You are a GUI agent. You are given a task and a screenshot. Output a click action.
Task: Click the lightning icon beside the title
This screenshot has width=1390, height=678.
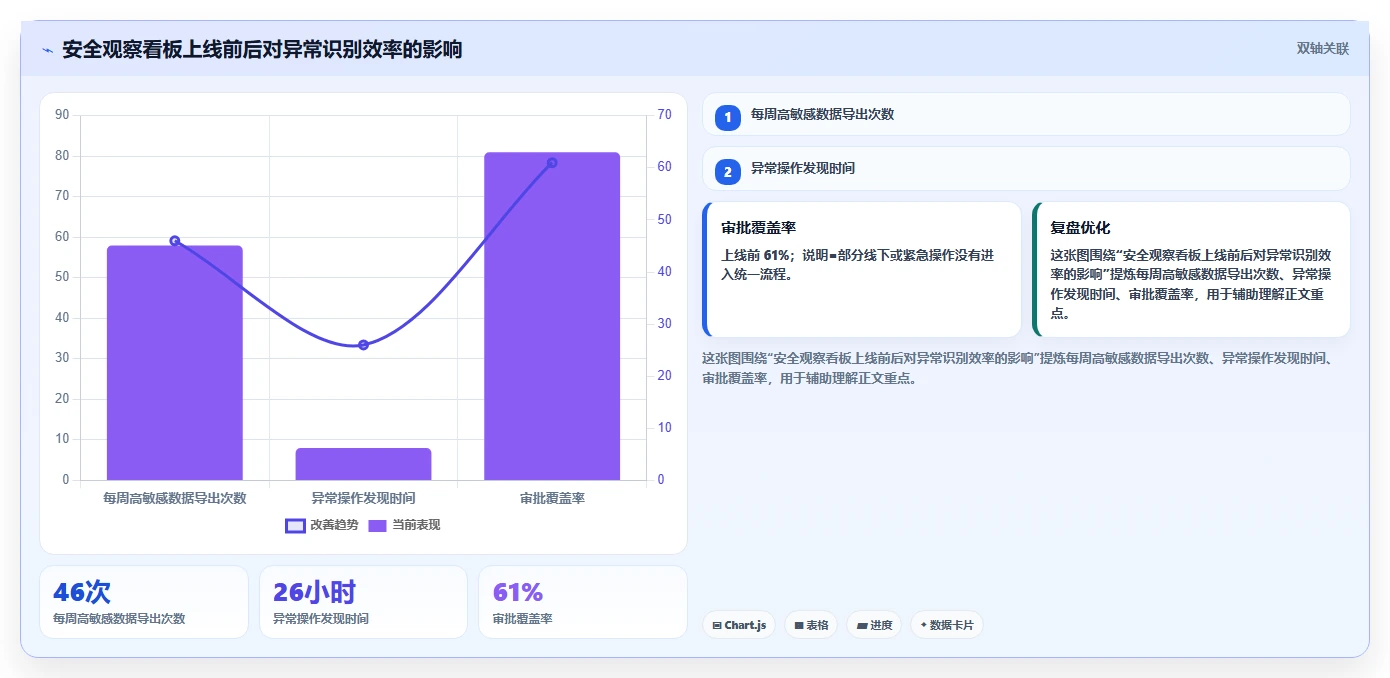click(47, 50)
